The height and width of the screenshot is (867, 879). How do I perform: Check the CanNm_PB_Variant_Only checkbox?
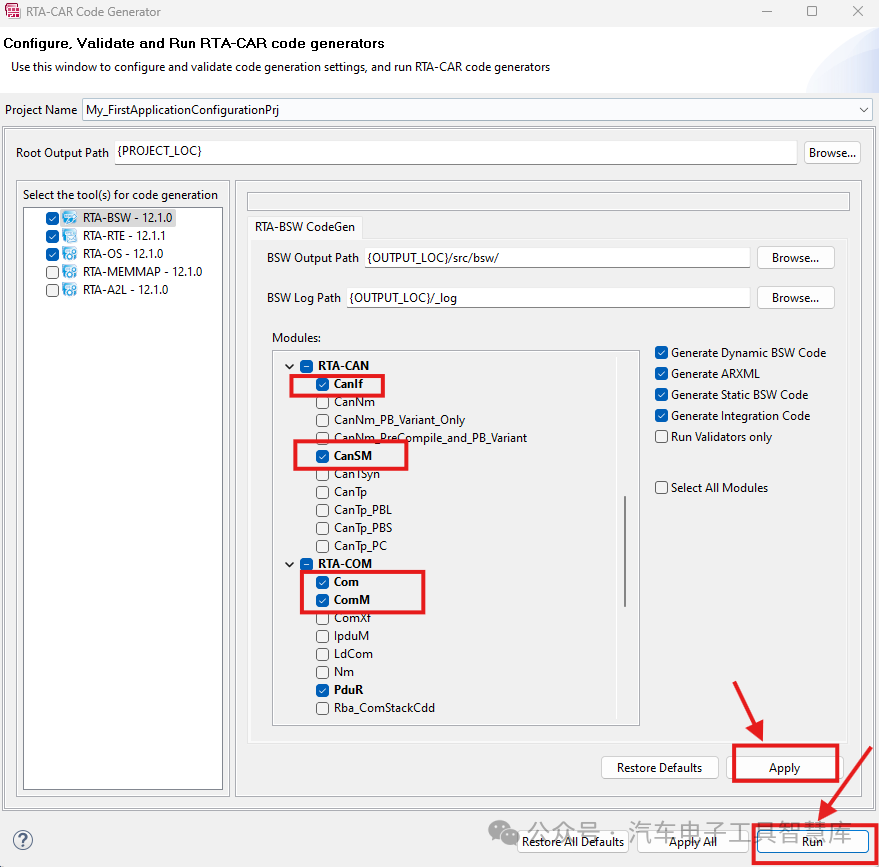pos(322,420)
